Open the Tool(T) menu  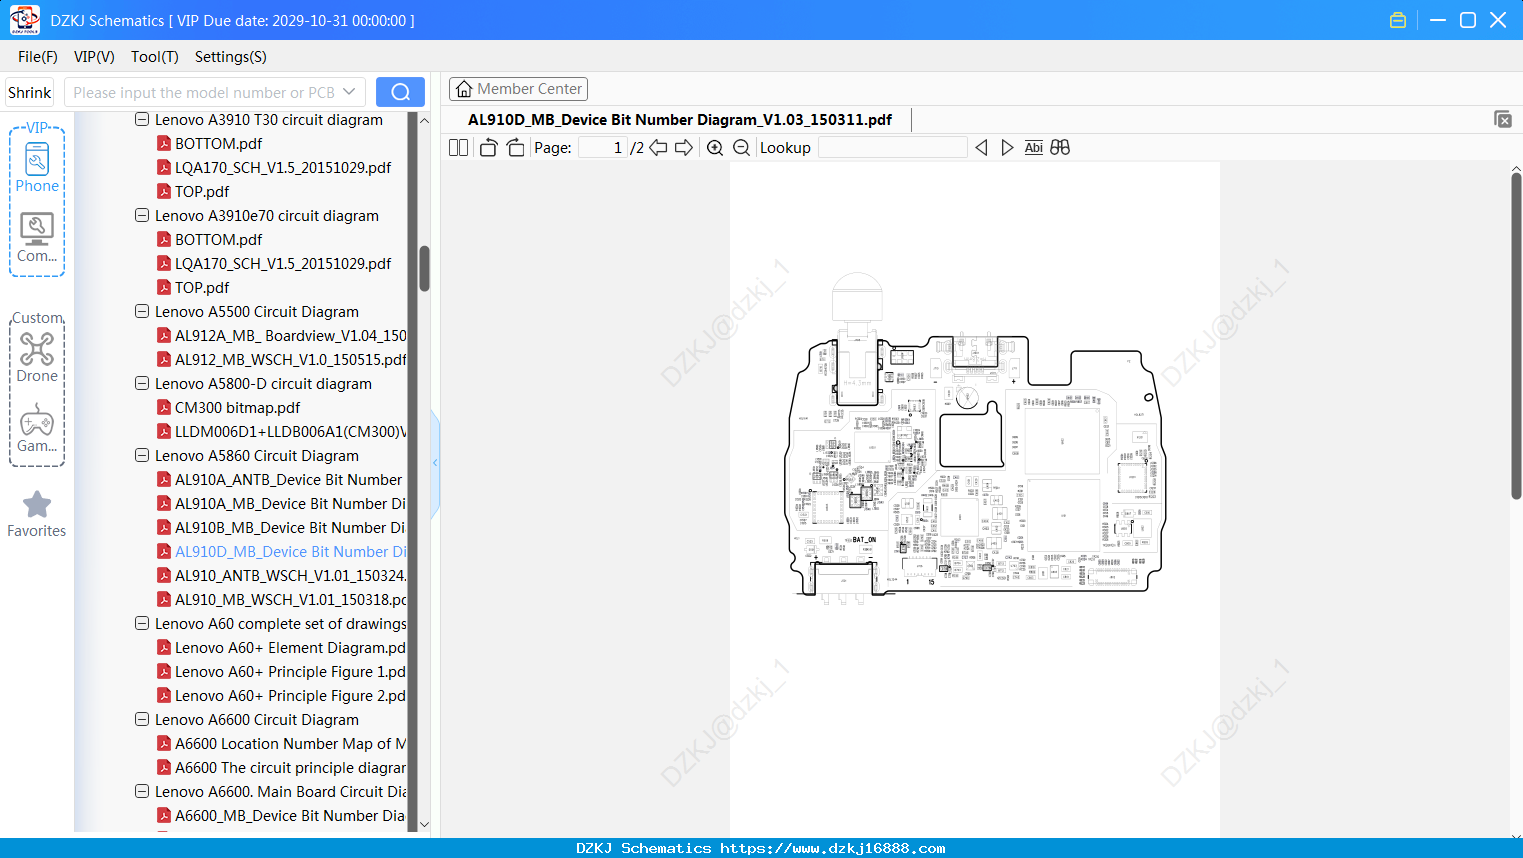point(155,57)
